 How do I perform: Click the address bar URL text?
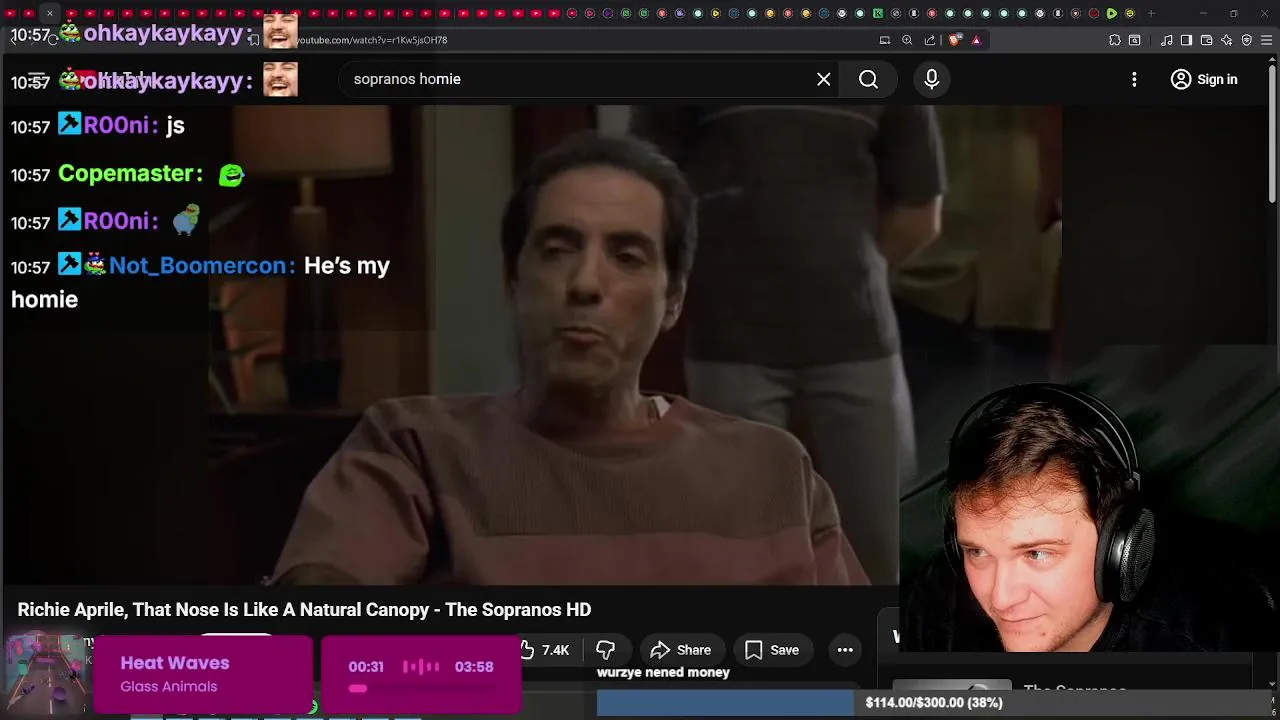(x=372, y=40)
